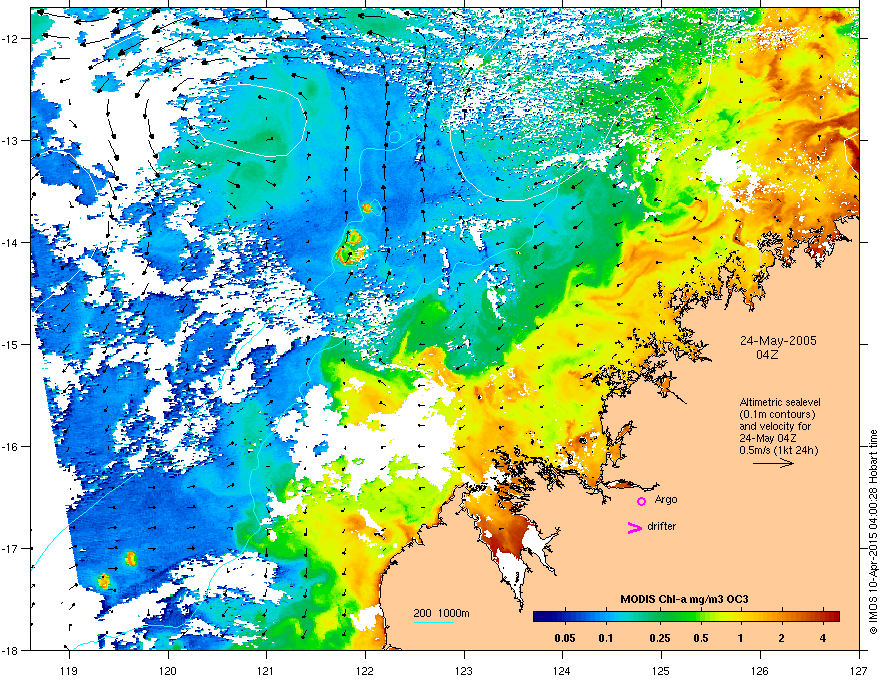Click the color scale value "0.1"
The height and width of the screenshot is (680, 880).
coord(606,638)
